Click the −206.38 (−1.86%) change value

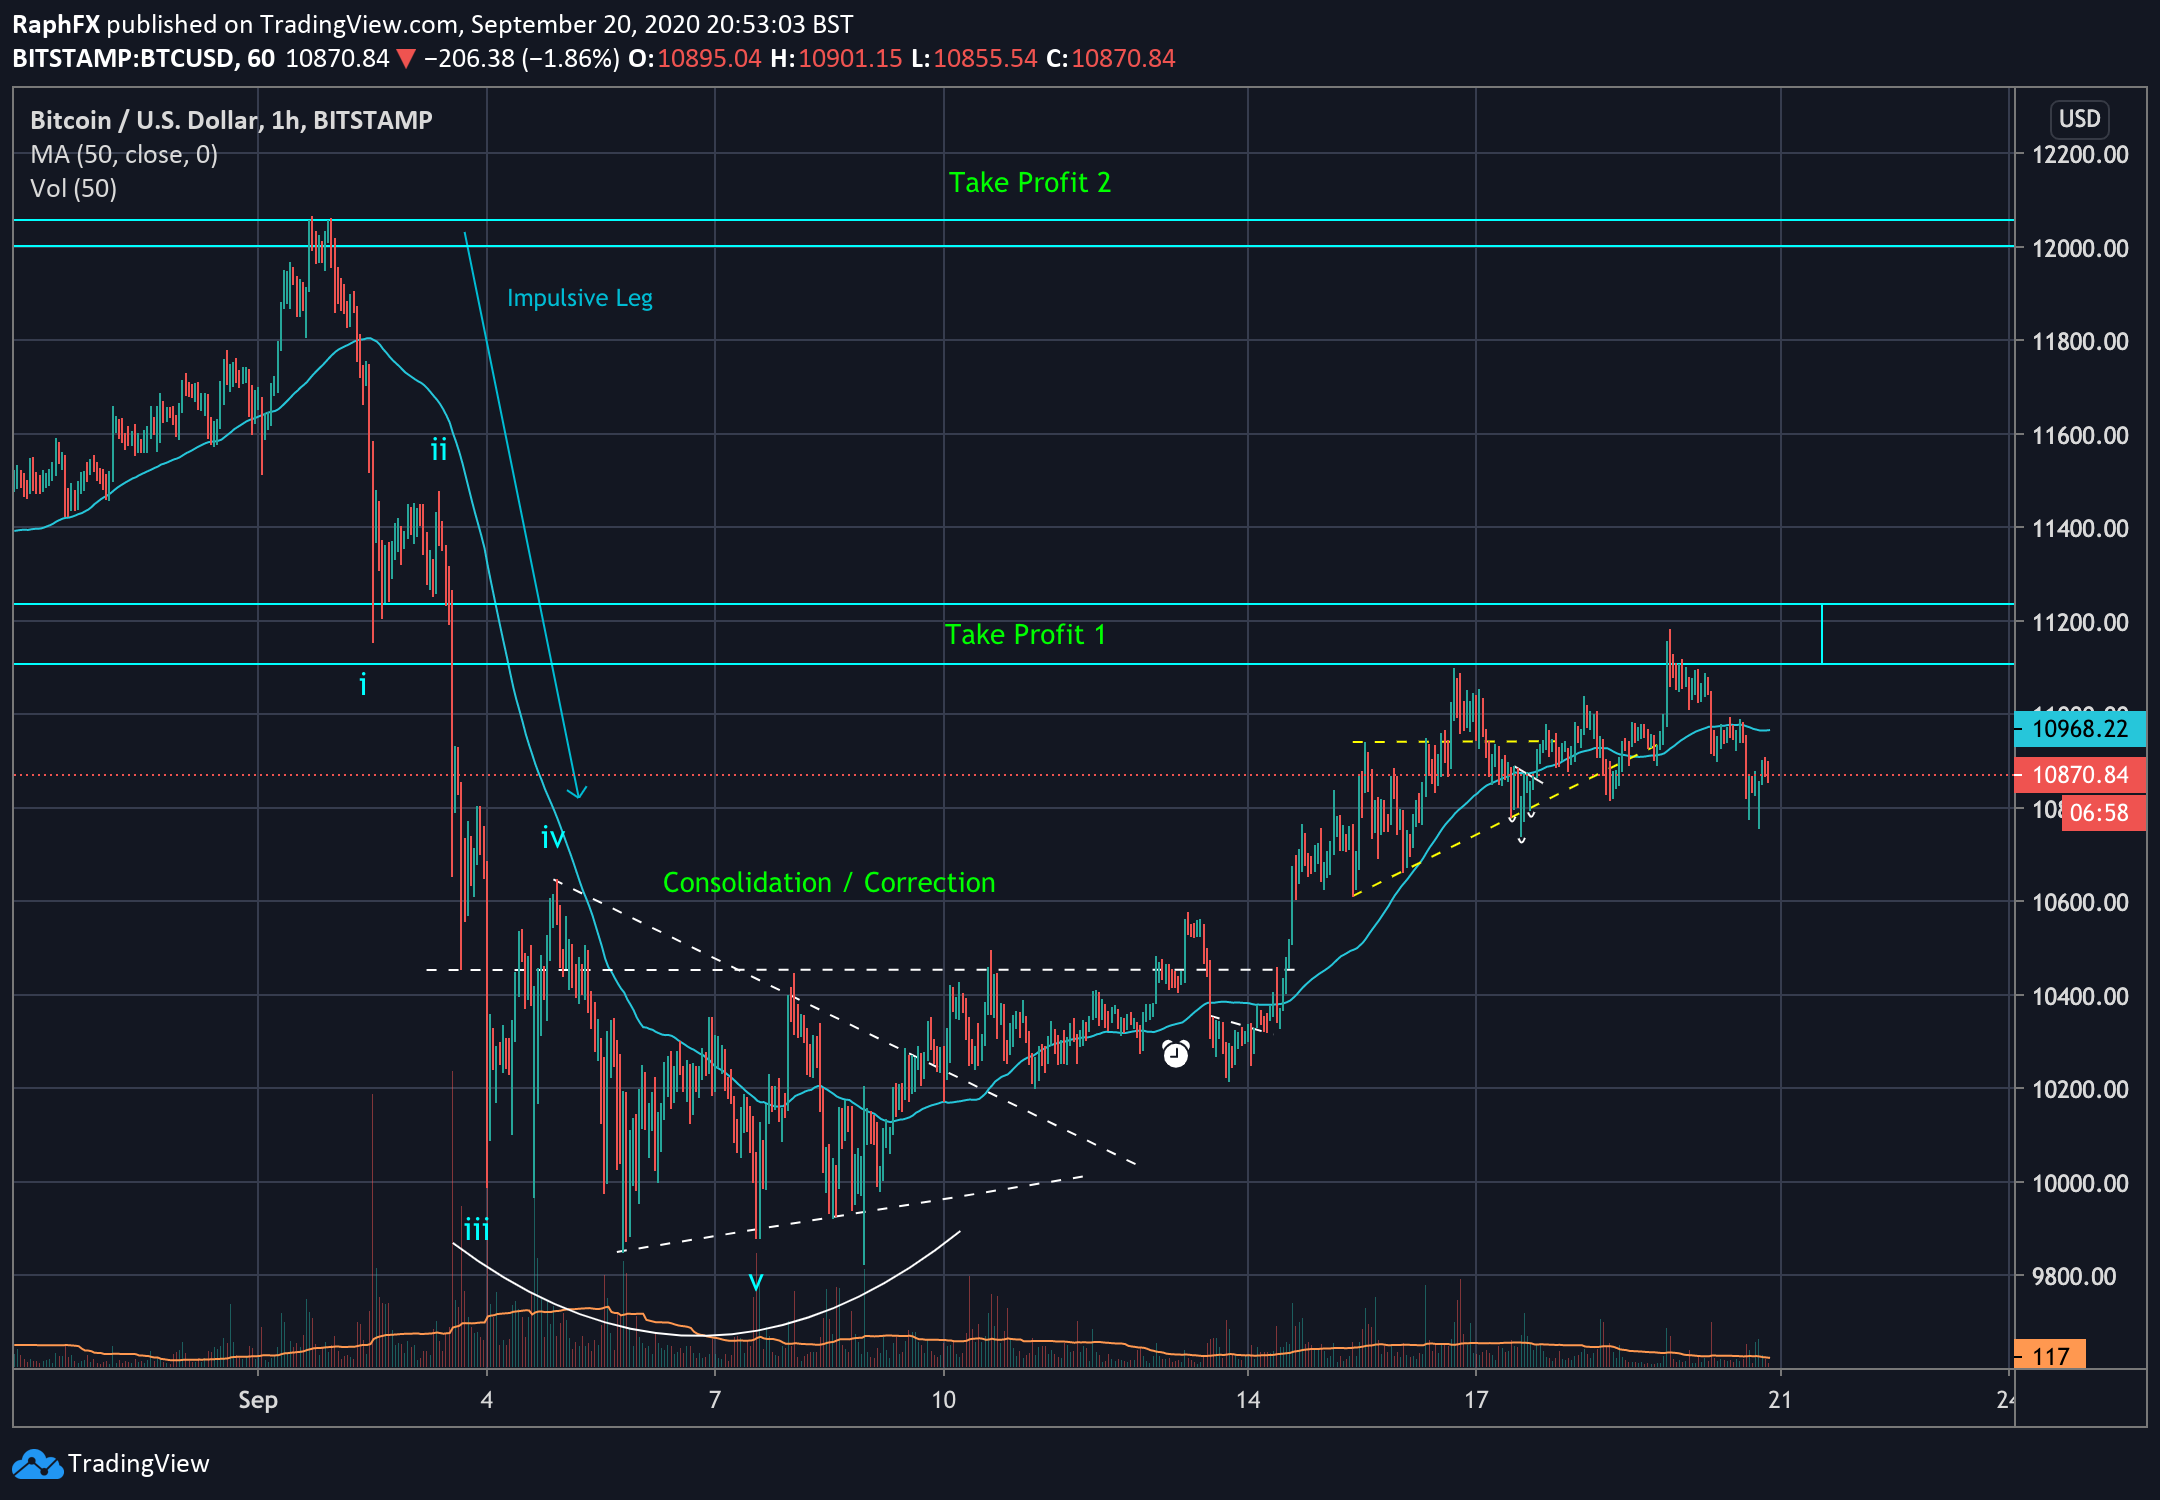pos(522,59)
